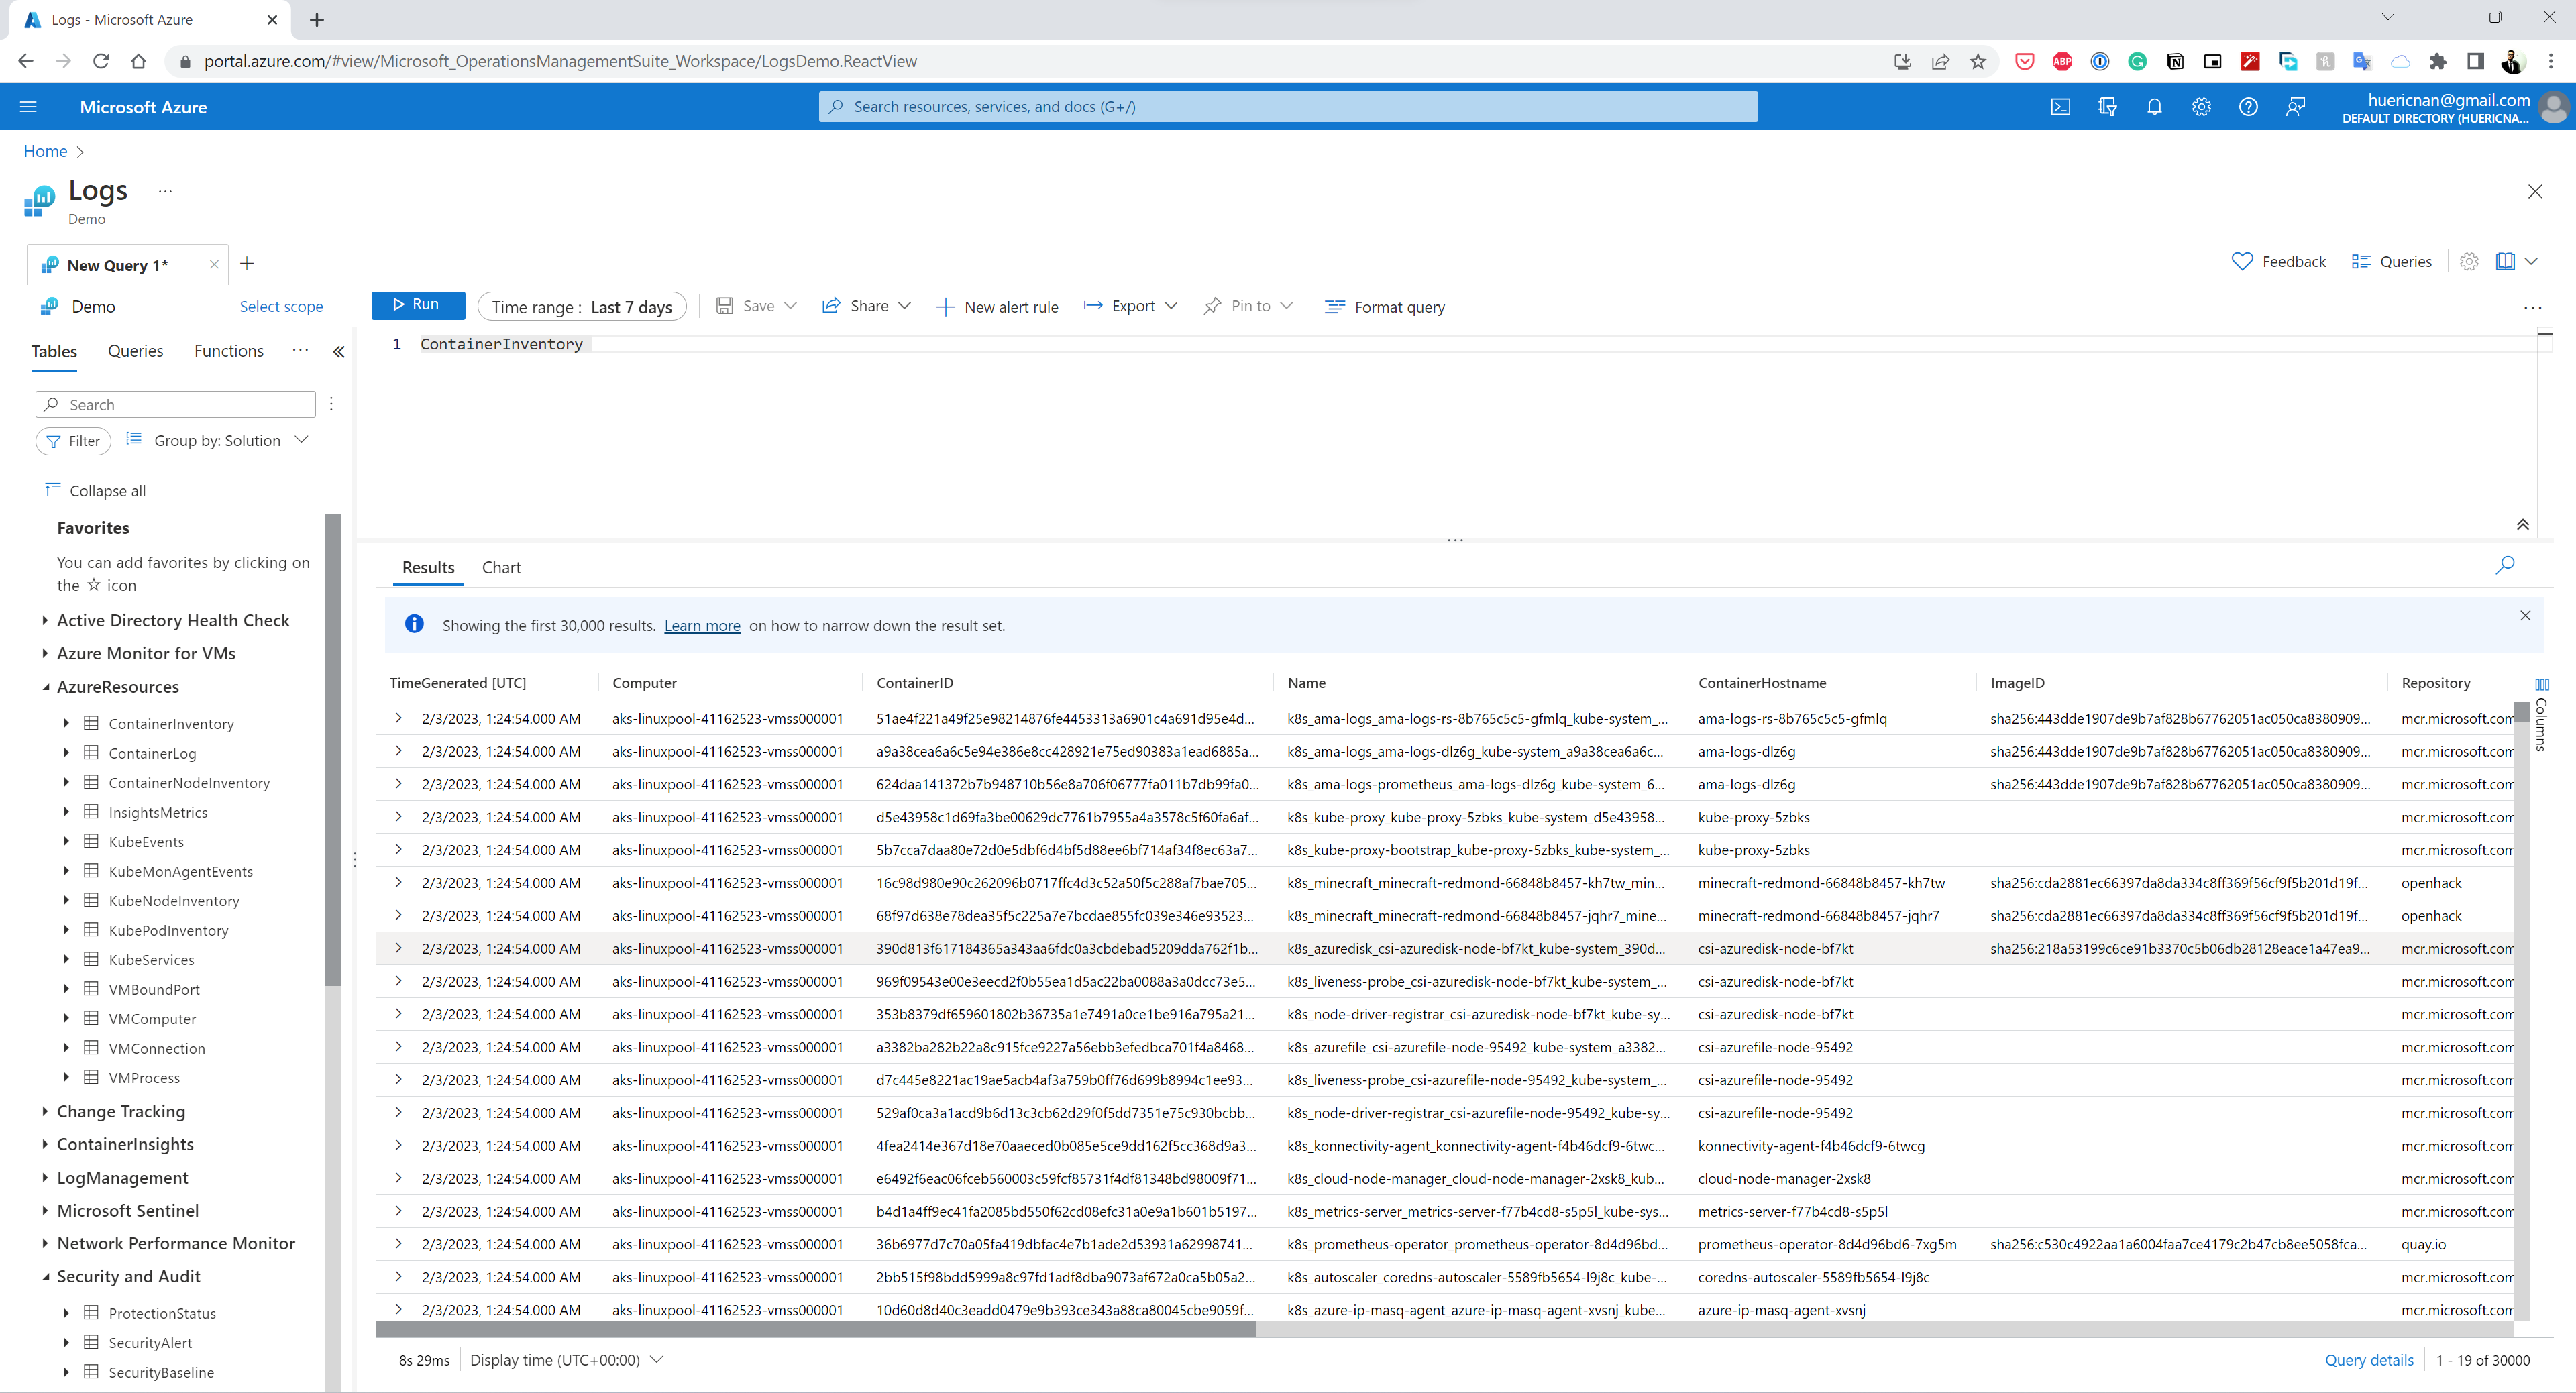Open Directories and subscriptions filter icon
This screenshot has height=1393, width=2576.
click(2108, 107)
